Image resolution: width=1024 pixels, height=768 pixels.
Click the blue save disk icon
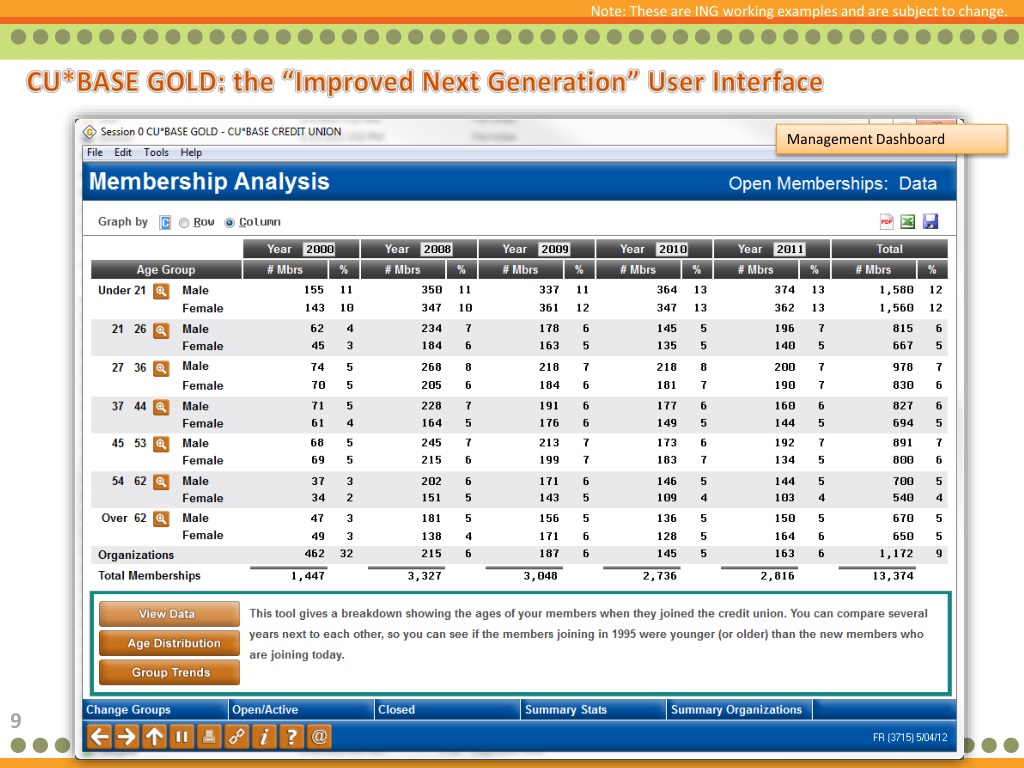931,222
